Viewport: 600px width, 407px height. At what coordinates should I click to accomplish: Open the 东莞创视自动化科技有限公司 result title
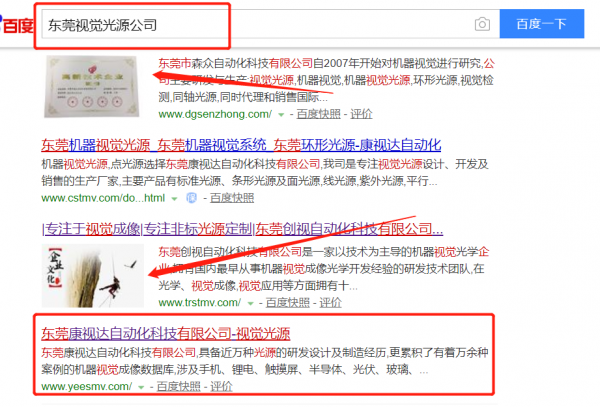[x=243, y=229]
